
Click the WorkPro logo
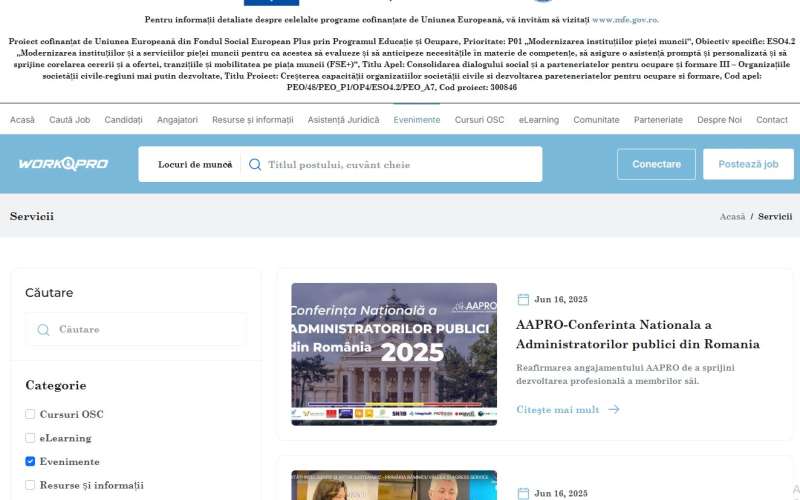[x=63, y=164]
